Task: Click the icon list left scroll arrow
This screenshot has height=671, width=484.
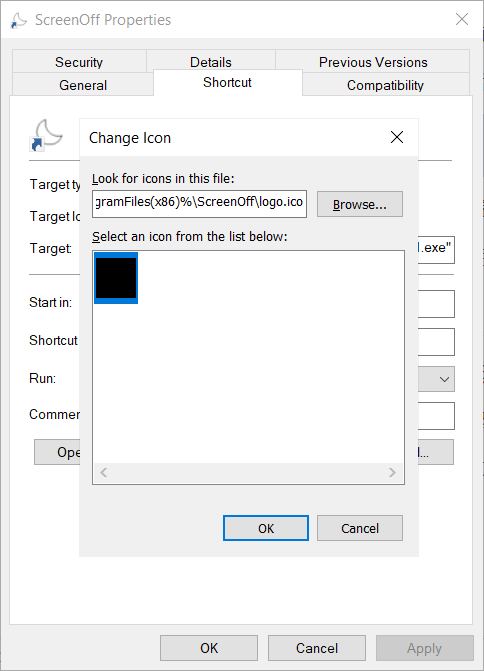Action: click(x=104, y=472)
